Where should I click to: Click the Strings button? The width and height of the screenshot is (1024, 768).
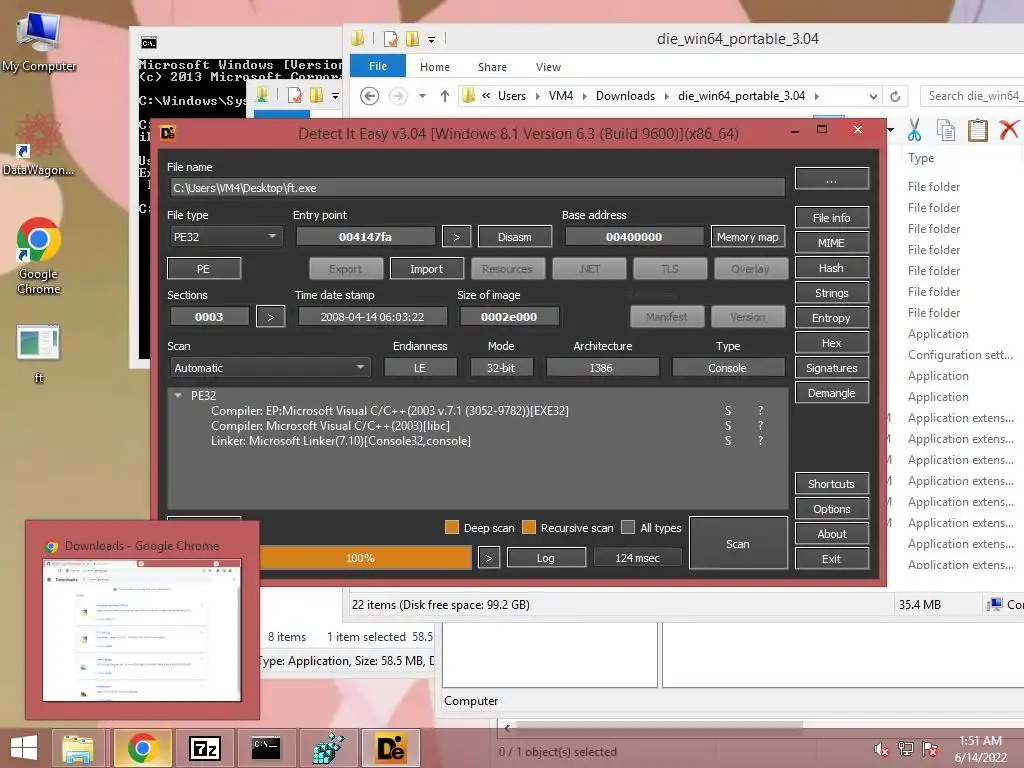831,293
